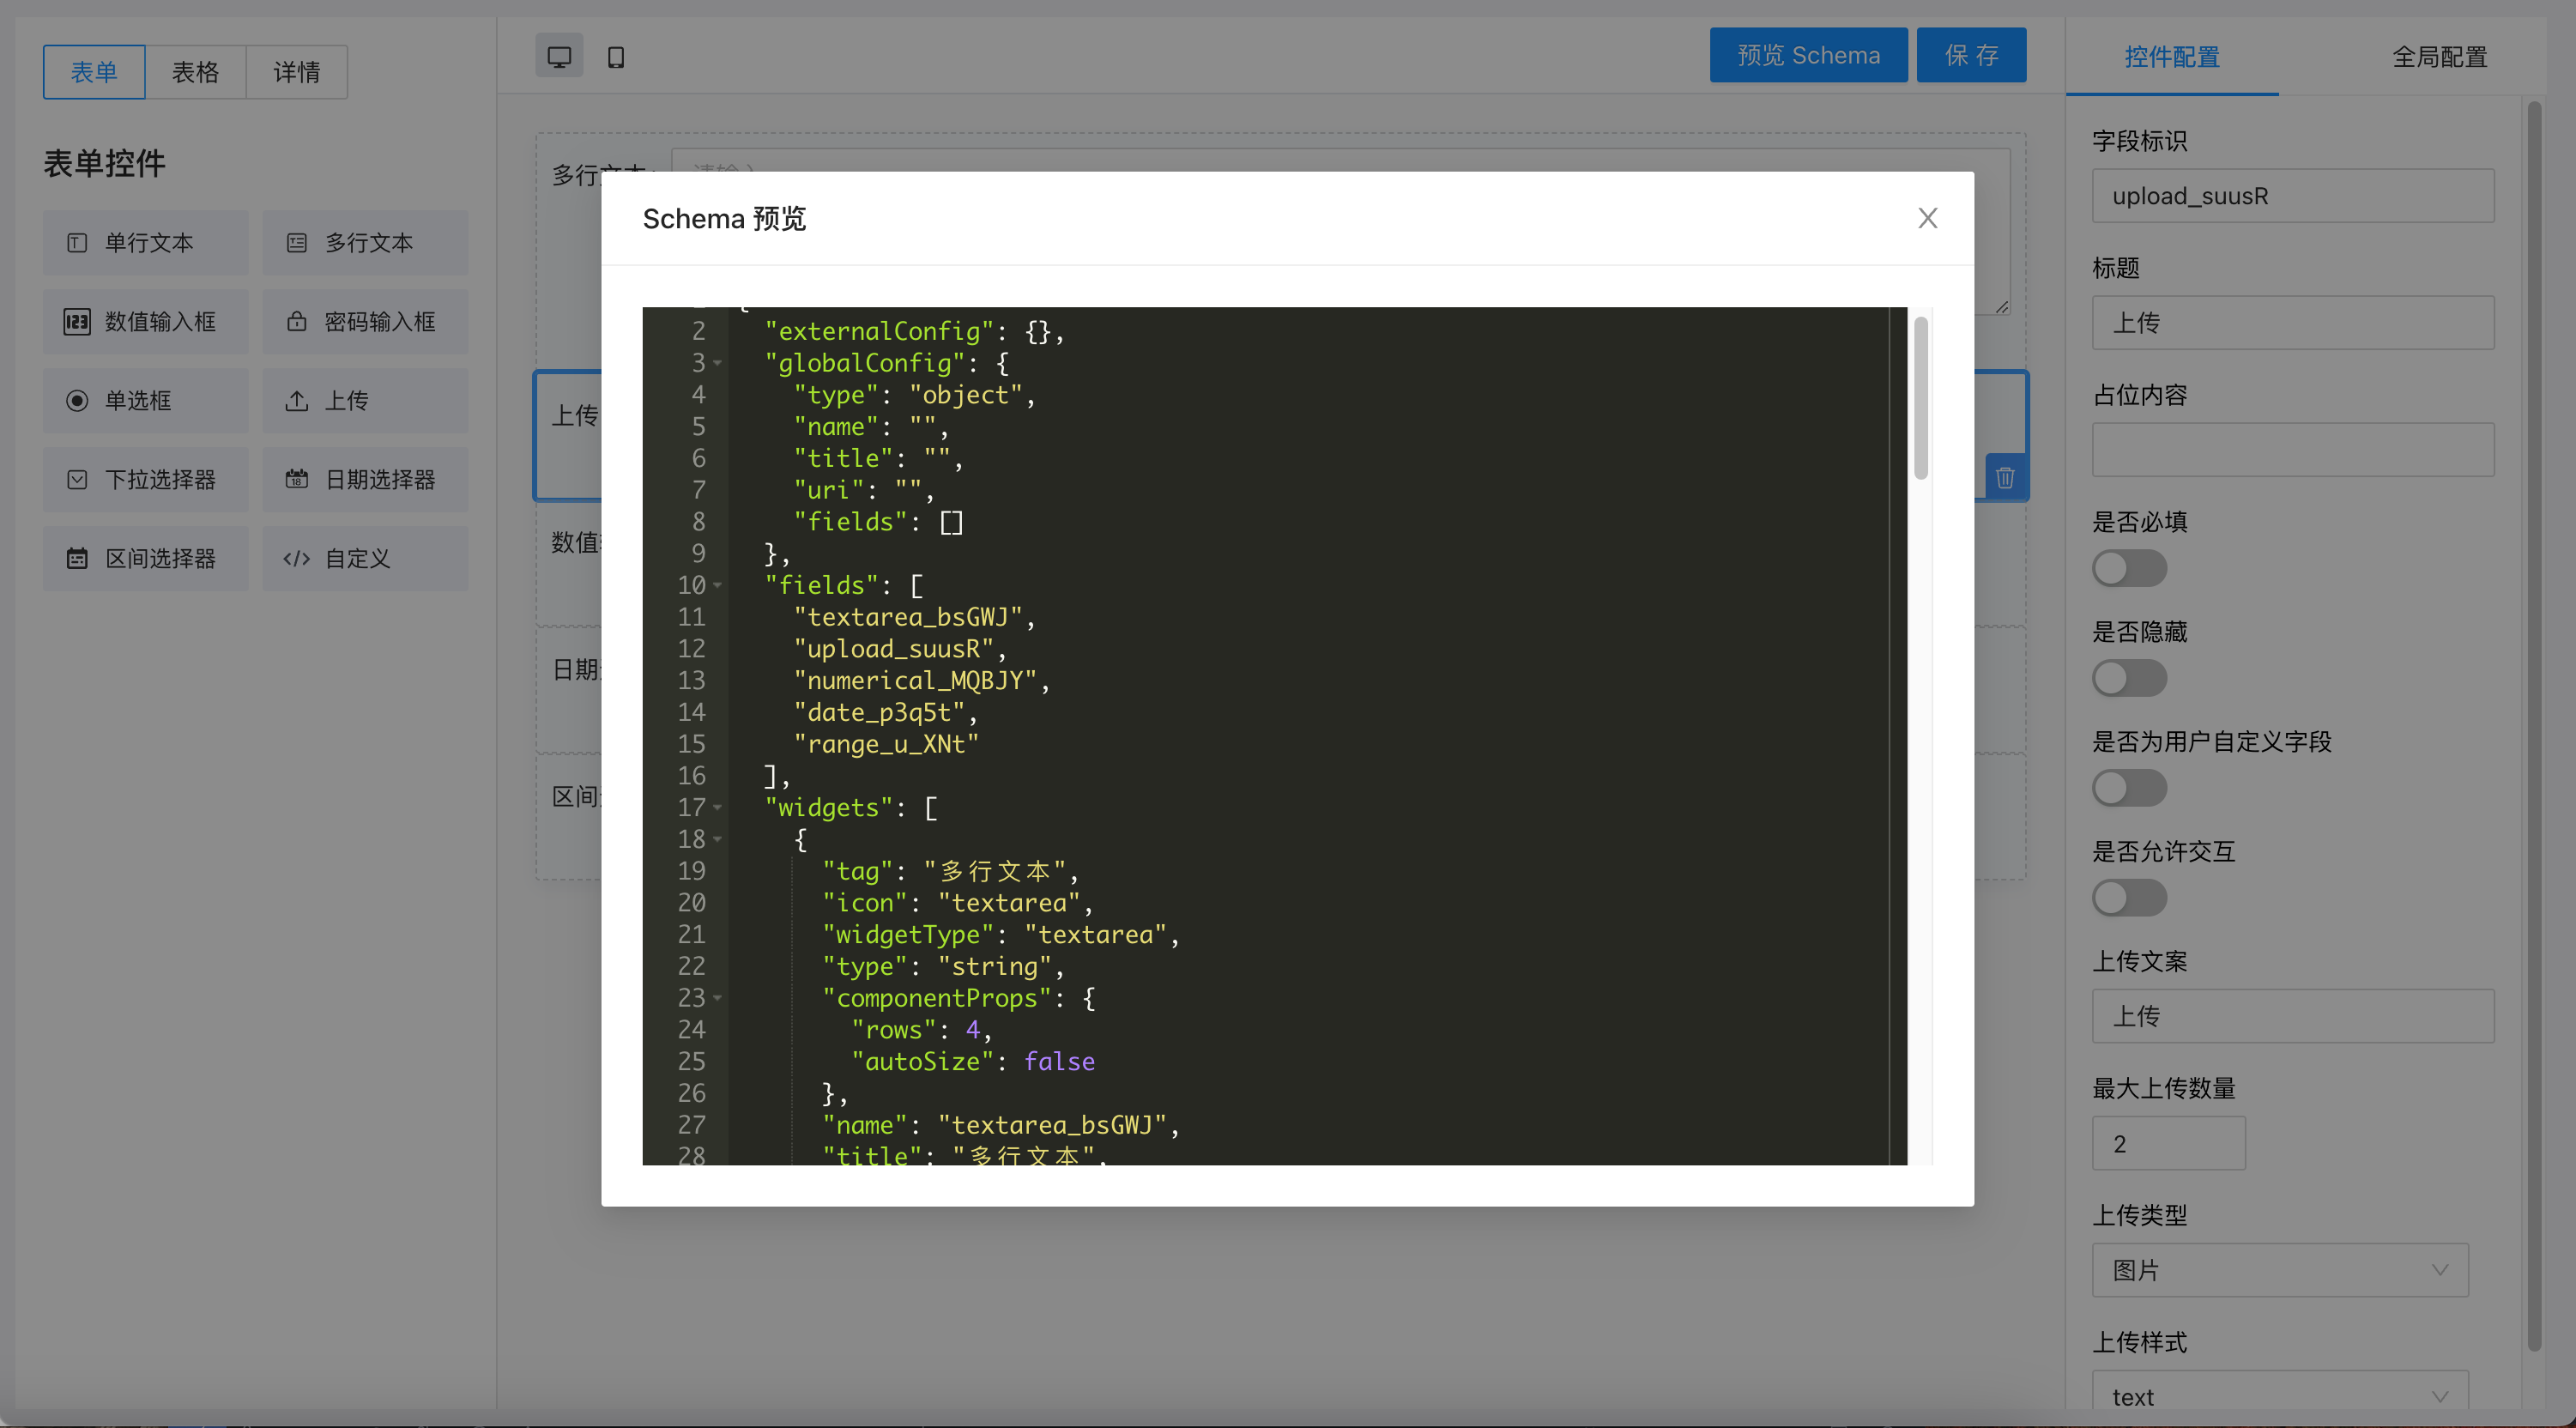Toggle the 是否允许交互 switch

2129,899
